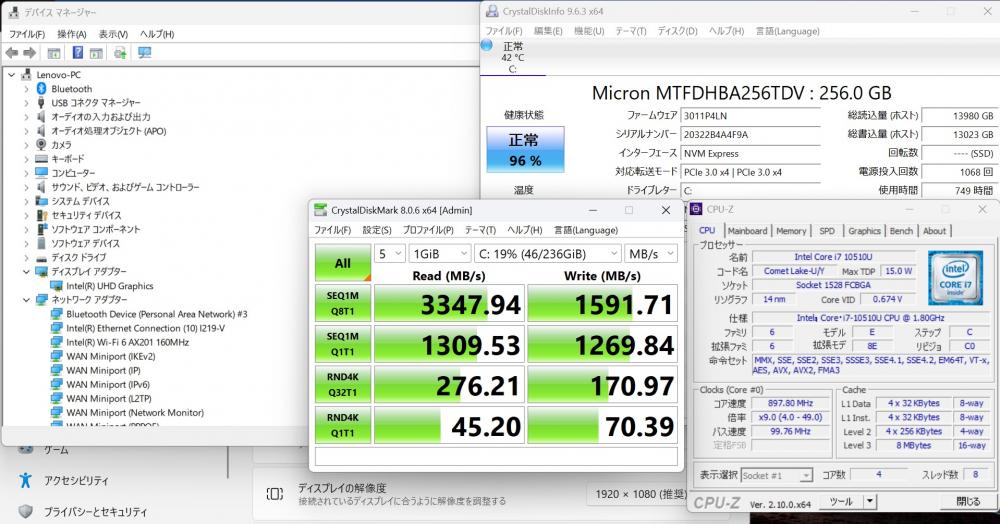Open Device Manager 操作(A) menu

pos(71,34)
